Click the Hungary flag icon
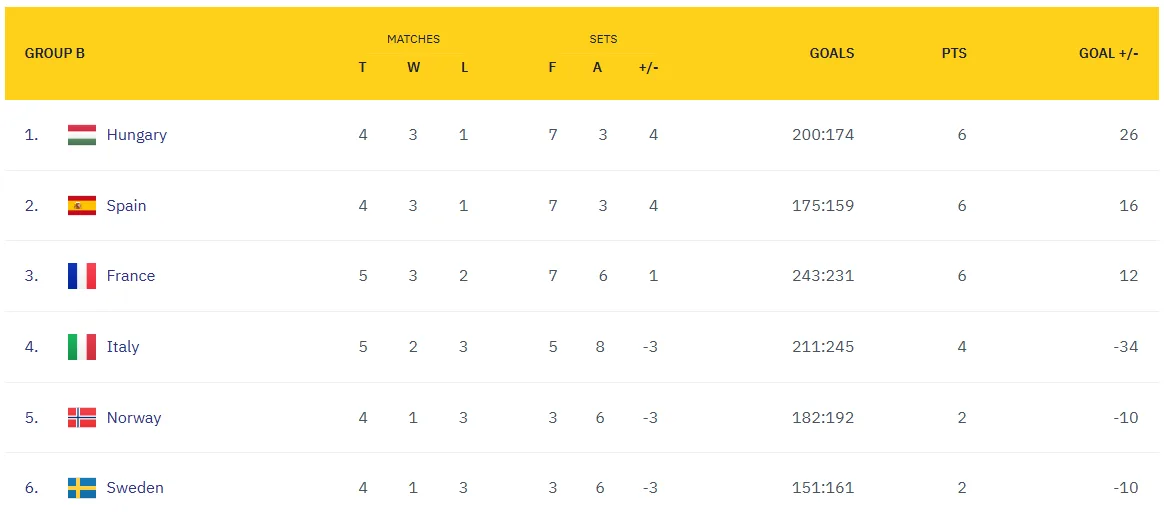1164x523 pixels. coord(82,135)
